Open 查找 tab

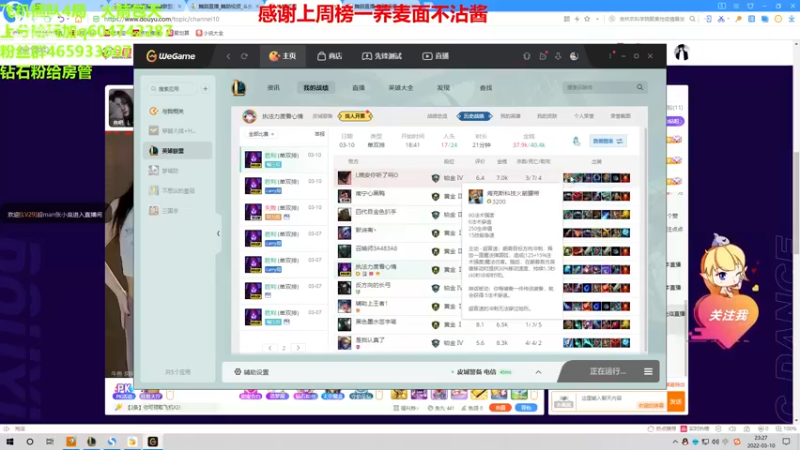click(486, 88)
